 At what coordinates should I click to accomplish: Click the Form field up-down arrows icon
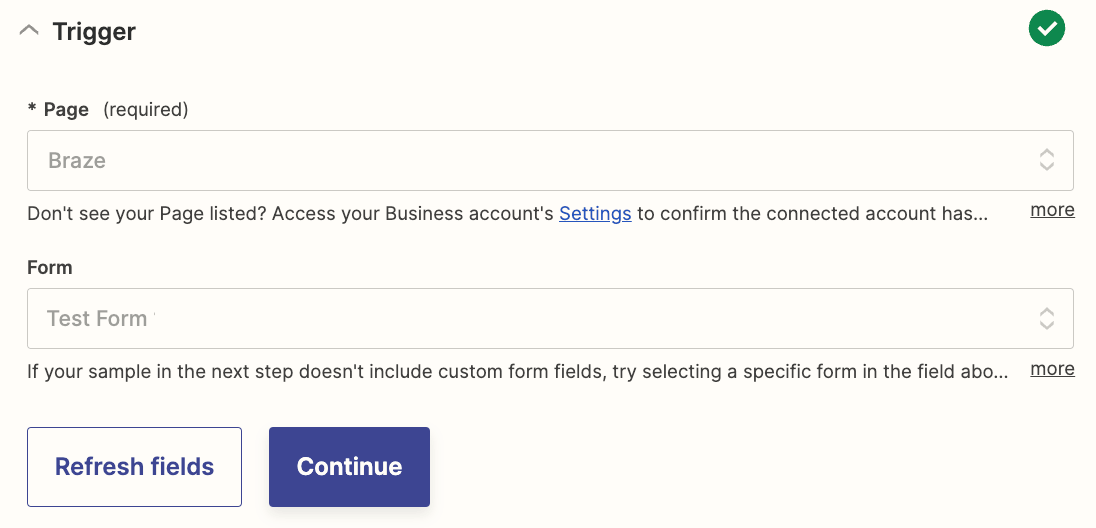click(1046, 319)
